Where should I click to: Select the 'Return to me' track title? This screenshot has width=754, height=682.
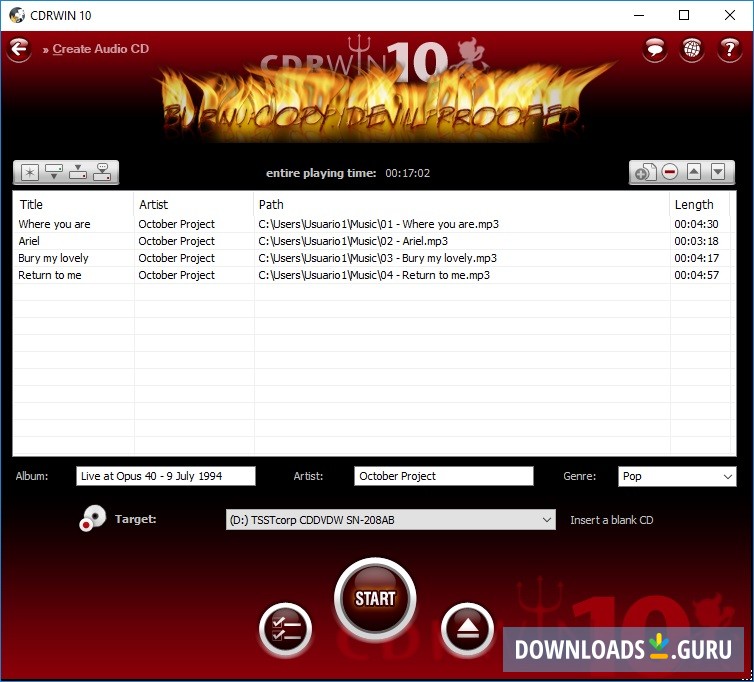click(50, 275)
